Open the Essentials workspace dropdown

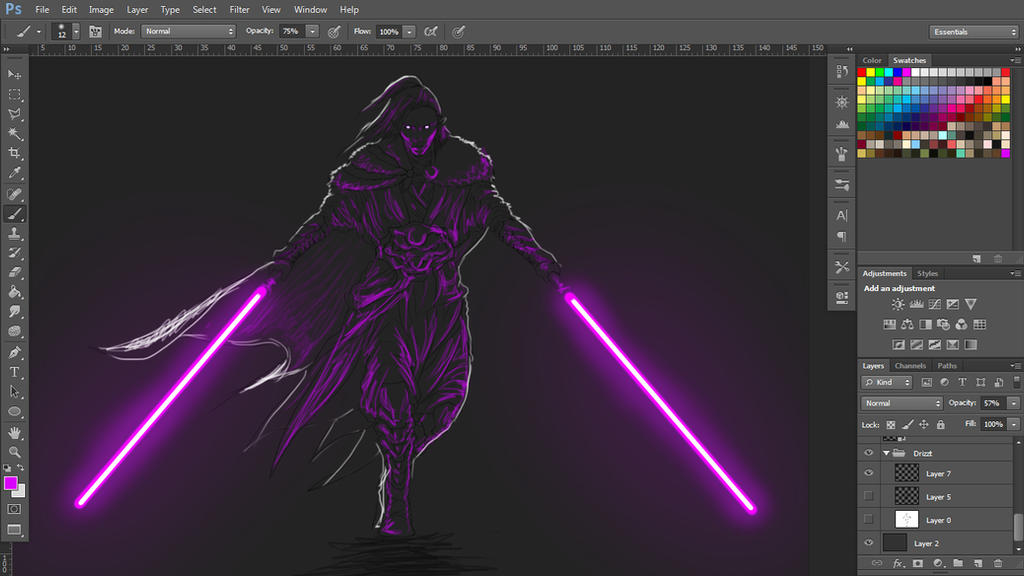974,31
